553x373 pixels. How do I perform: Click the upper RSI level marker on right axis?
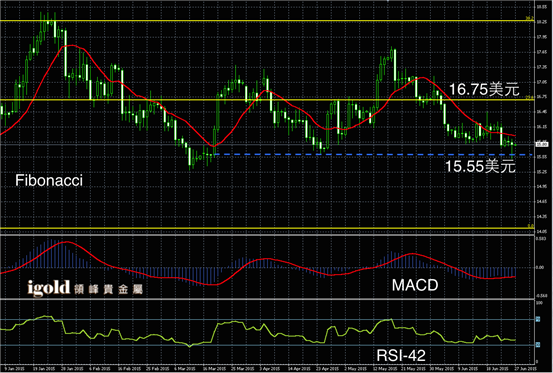538,319
